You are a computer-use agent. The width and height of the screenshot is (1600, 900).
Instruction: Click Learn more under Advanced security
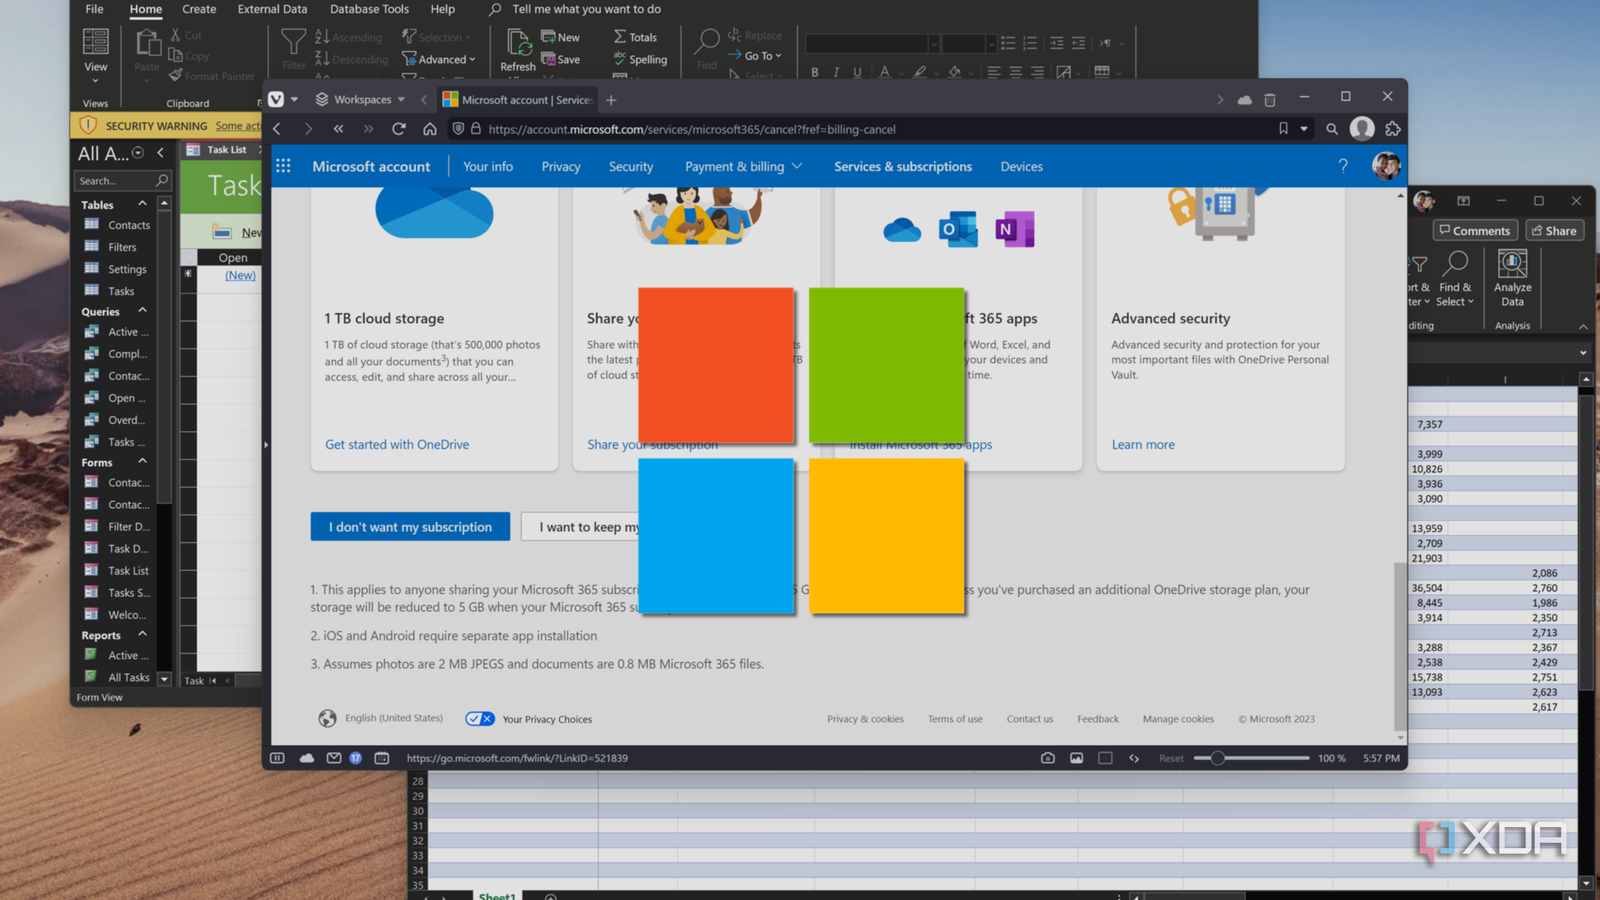click(1143, 444)
